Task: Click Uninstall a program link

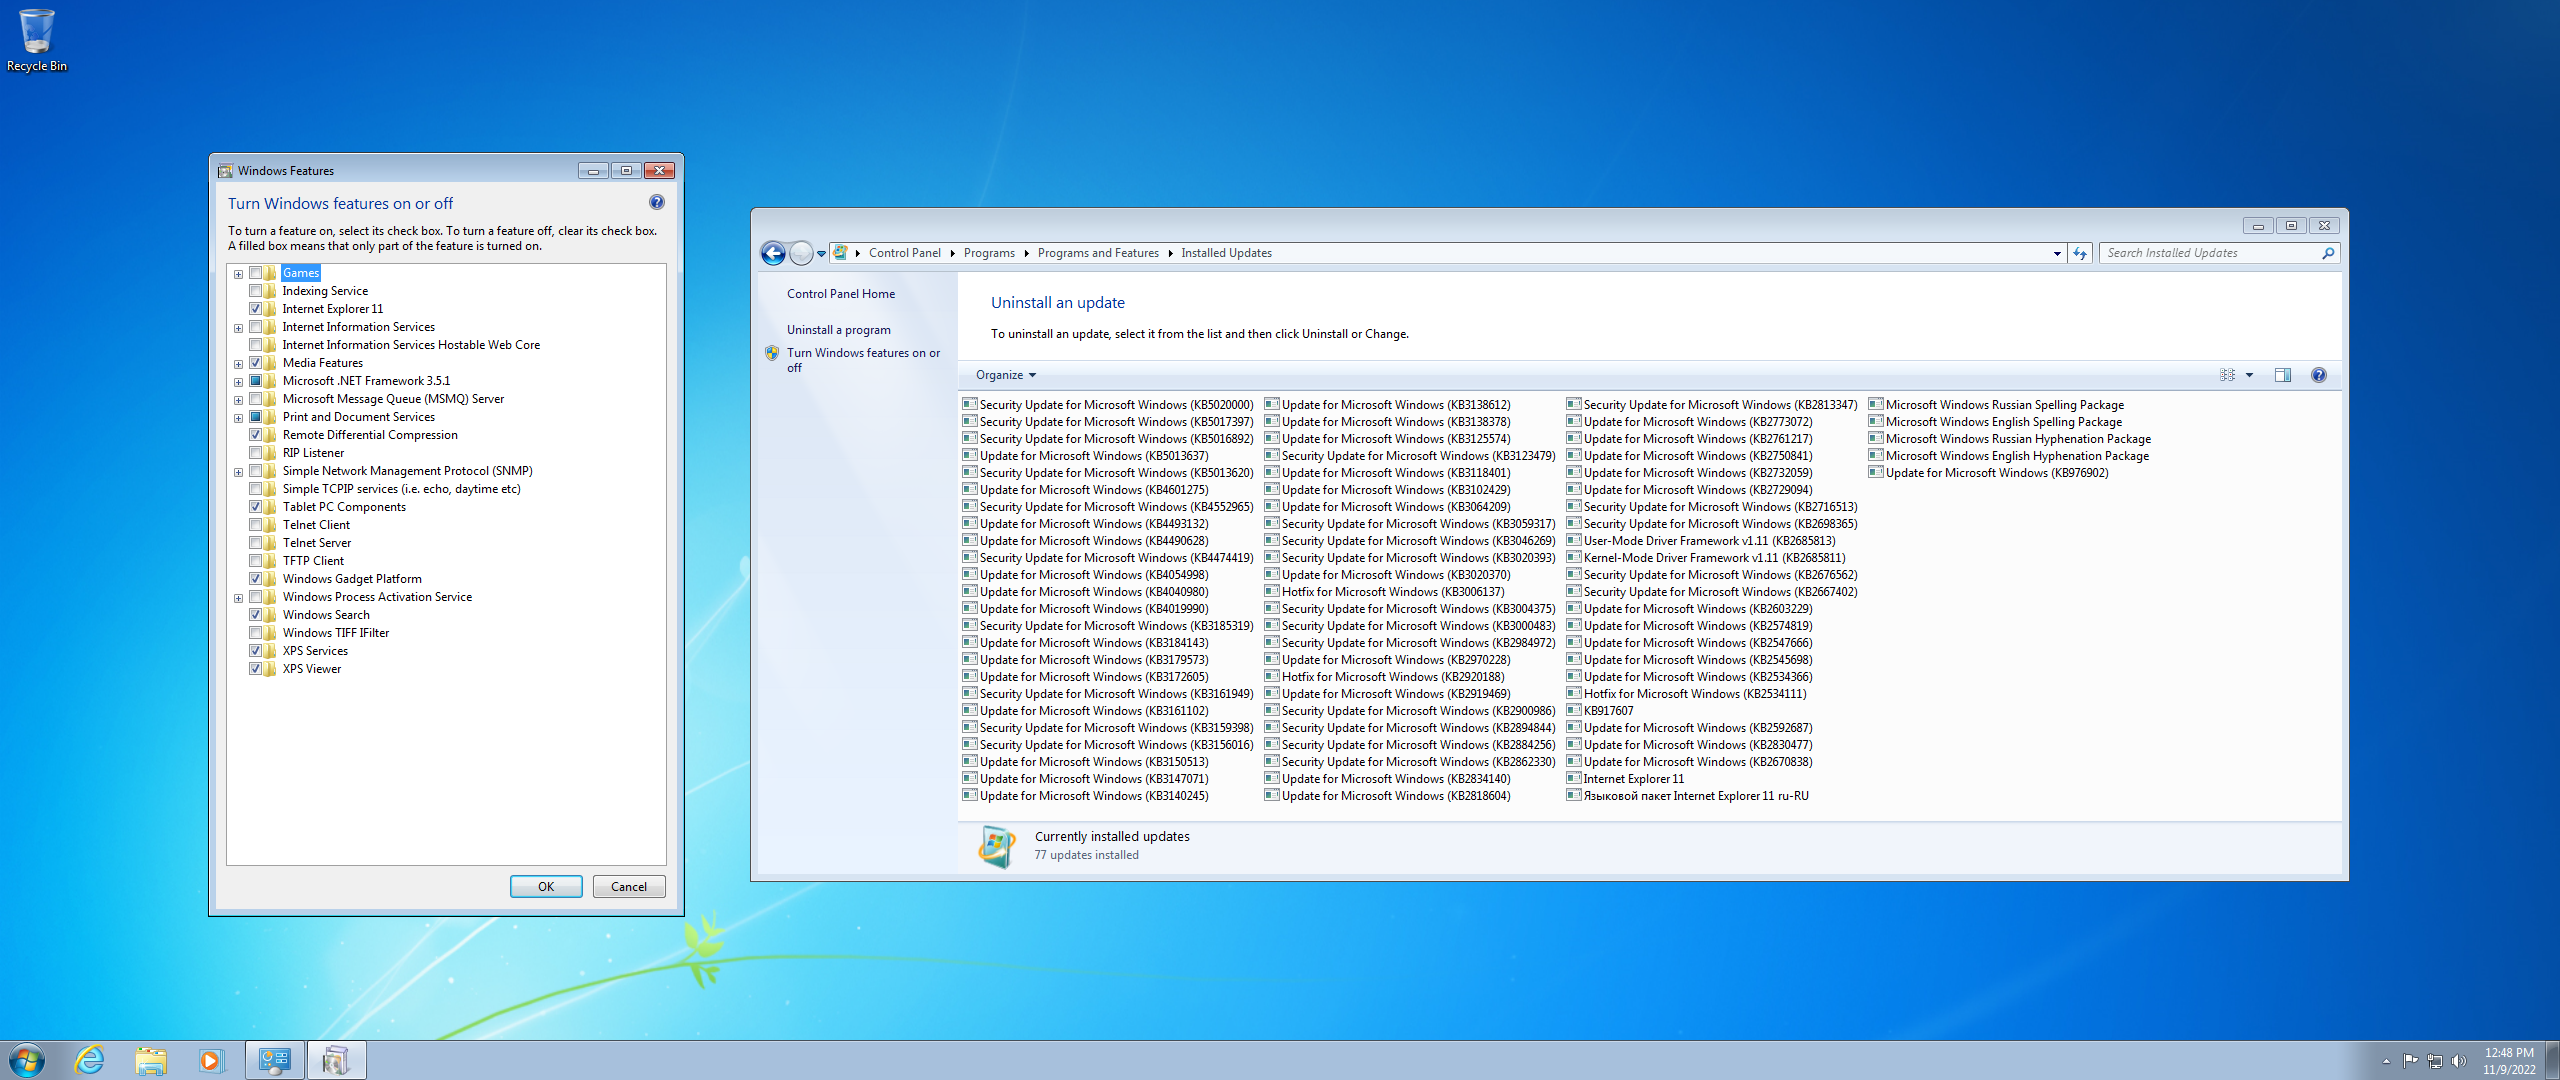Action: click(838, 330)
